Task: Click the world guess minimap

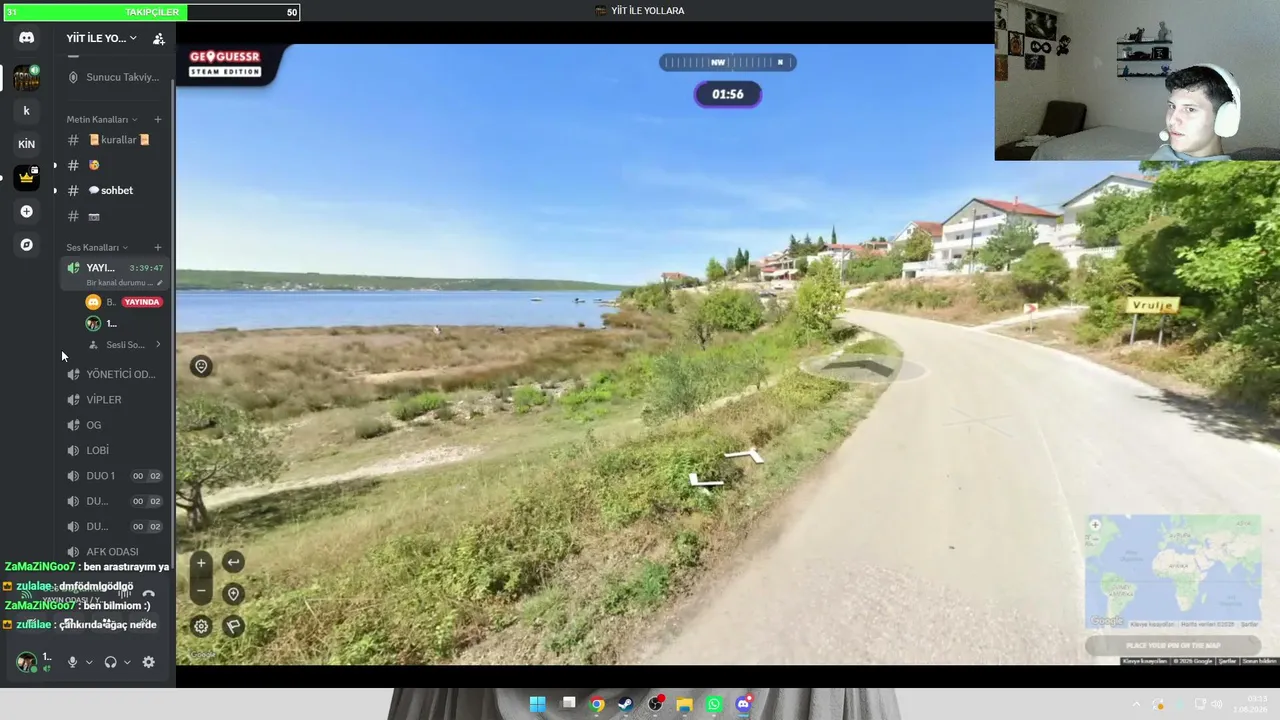Action: coord(1173,572)
